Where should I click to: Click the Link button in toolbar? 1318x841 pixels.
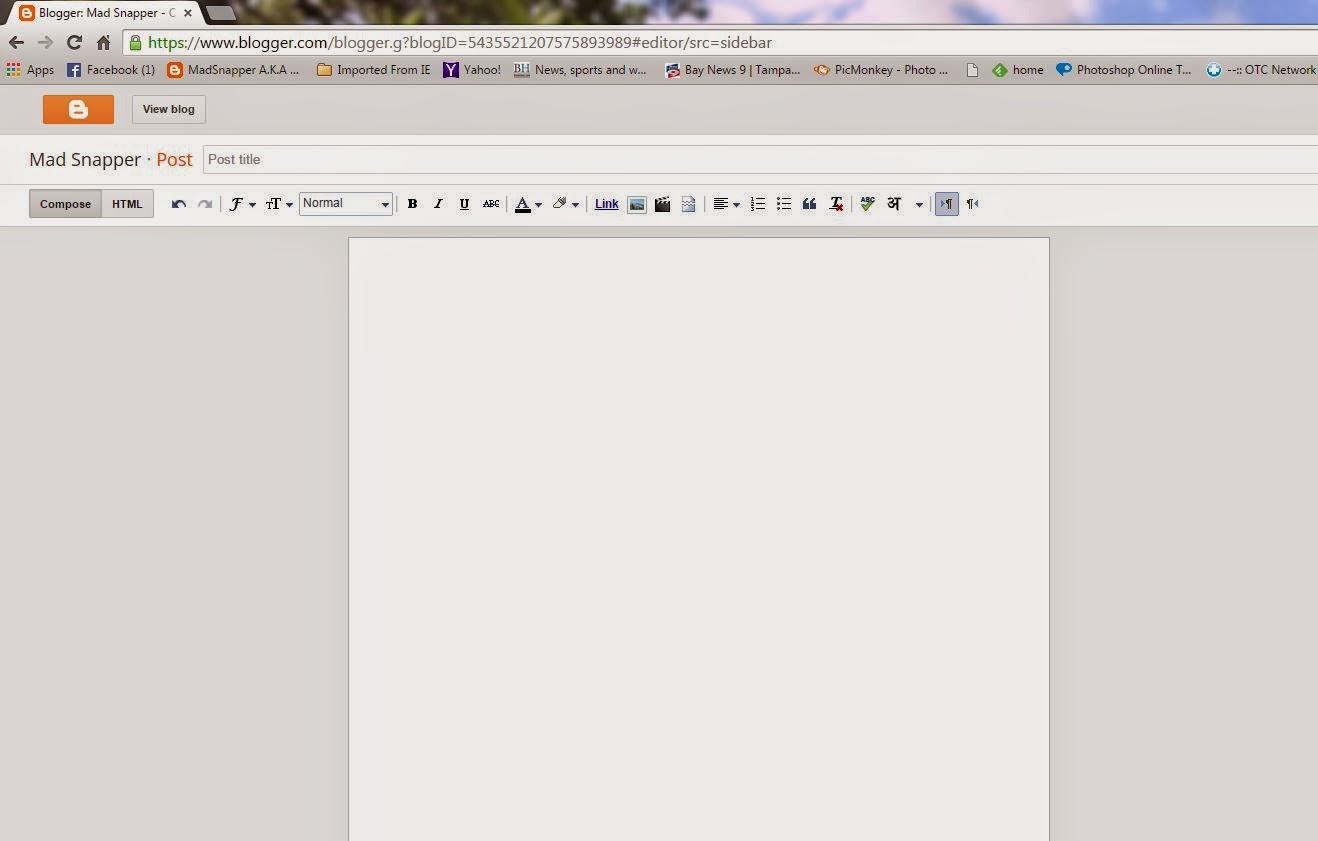pos(607,204)
